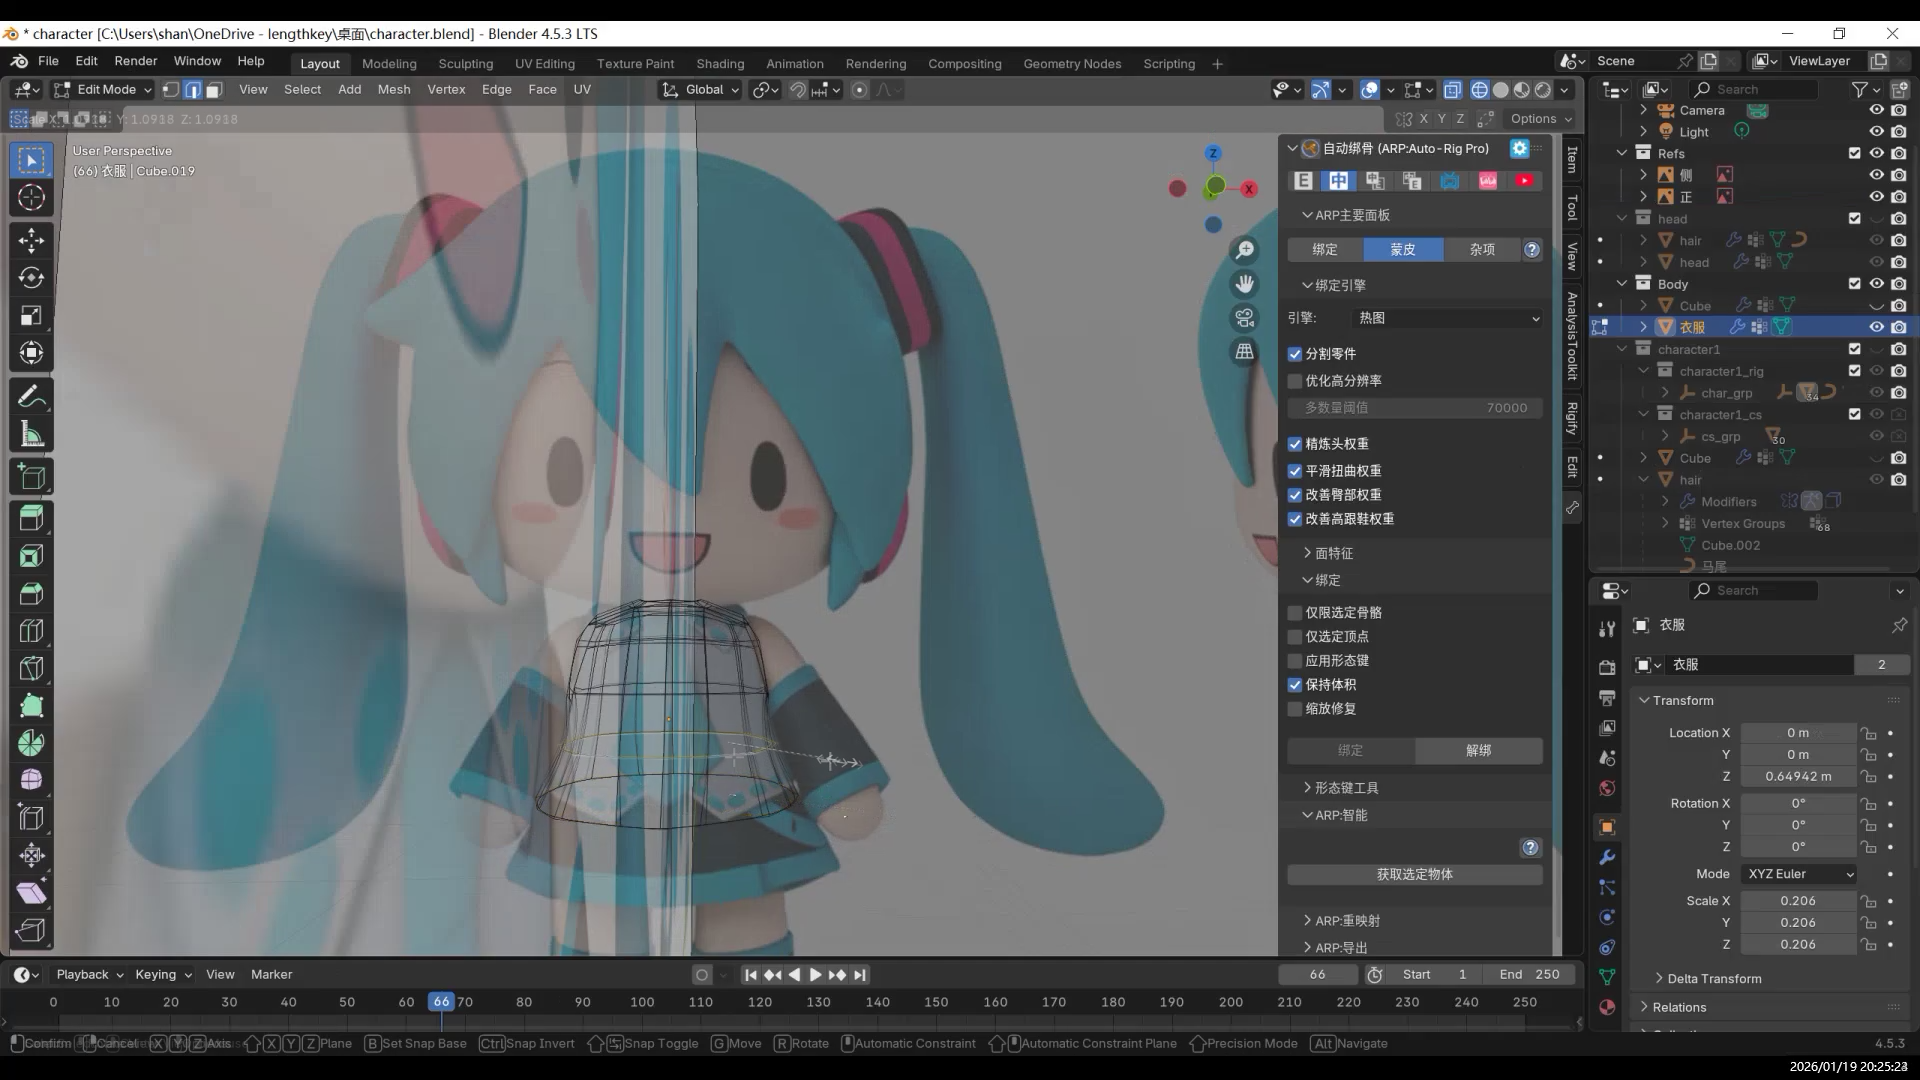The width and height of the screenshot is (1920, 1080).
Task: Switch to face select mode
Action: coord(214,90)
